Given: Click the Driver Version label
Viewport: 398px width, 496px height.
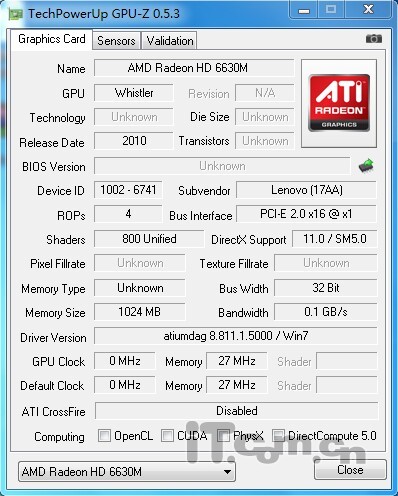Looking at the screenshot, I should point(53,338).
